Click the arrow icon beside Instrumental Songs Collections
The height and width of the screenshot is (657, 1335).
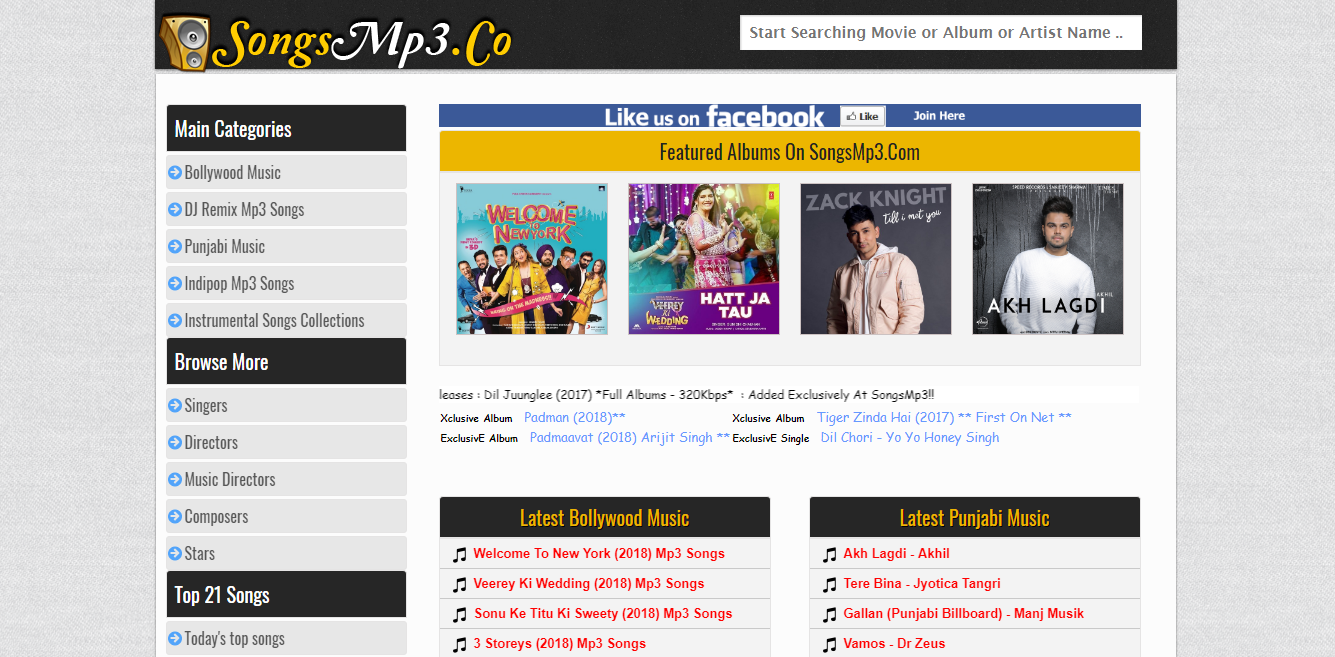175,320
